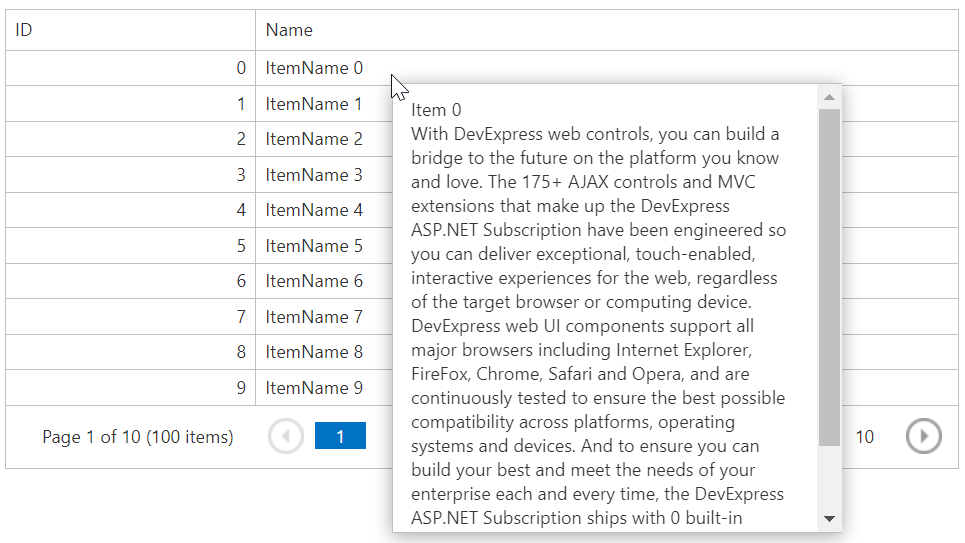This screenshot has width=965, height=543.
Task: Select the ItemName 6 cell
Action: pyautogui.click(x=324, y=281)
